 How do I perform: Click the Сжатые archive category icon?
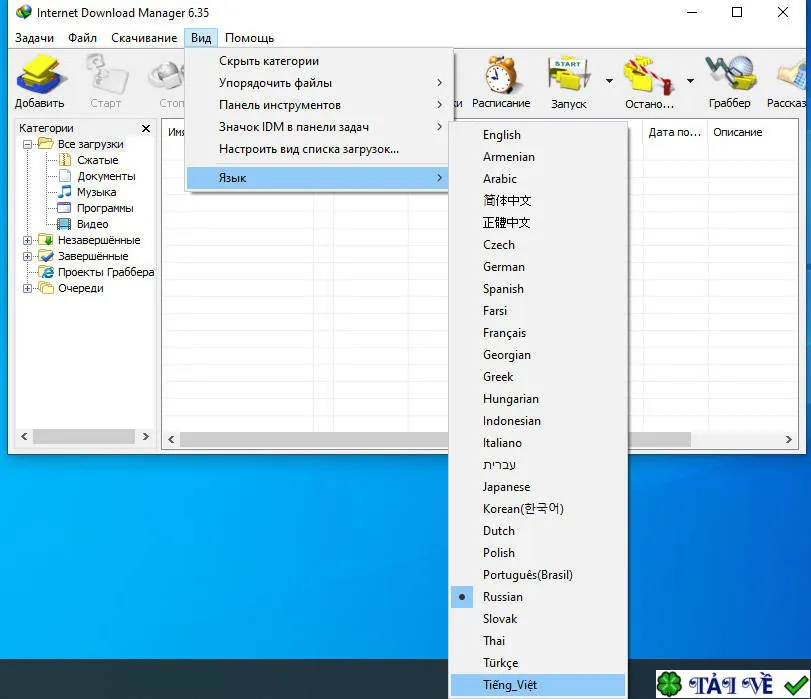coord(65,160)
